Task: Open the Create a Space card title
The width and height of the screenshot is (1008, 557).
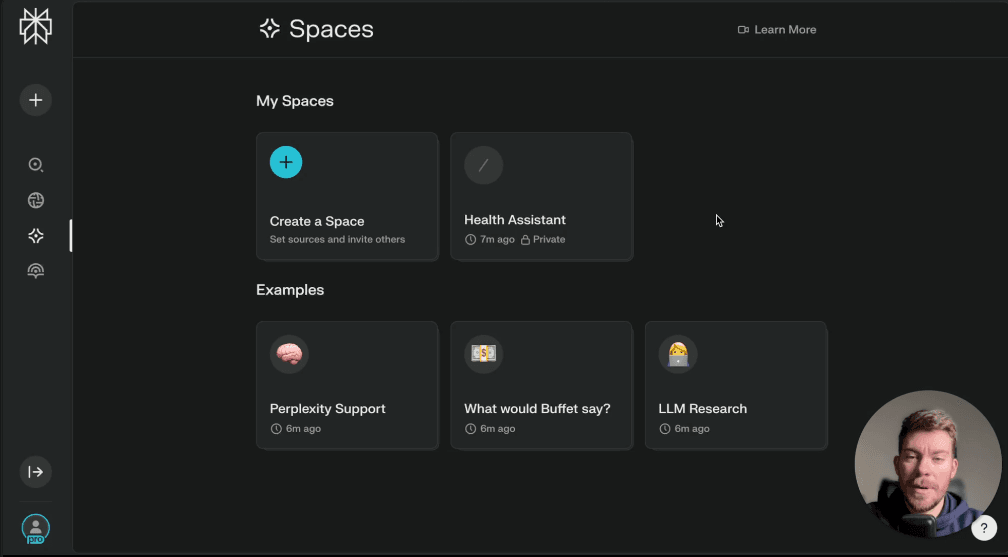Action: [317, 221]
